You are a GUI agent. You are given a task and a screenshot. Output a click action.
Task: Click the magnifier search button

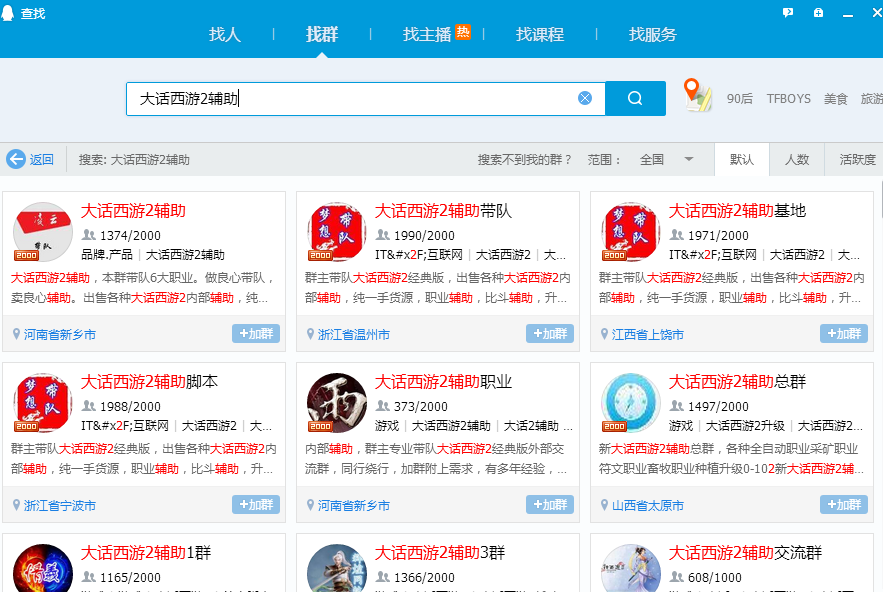635,98
